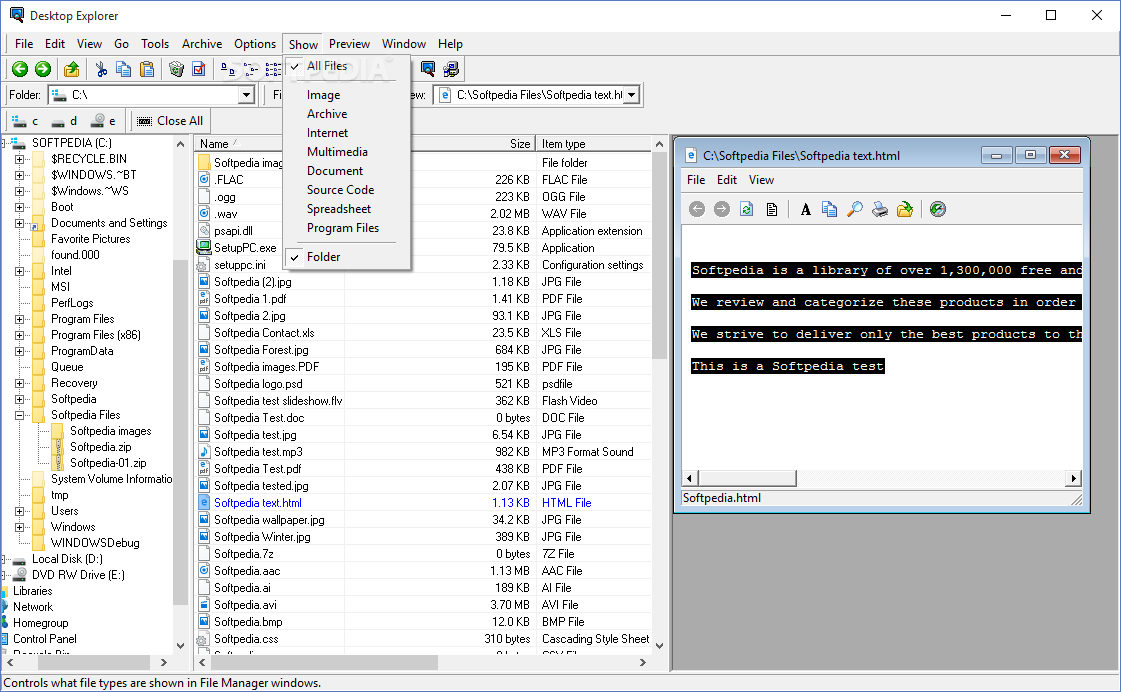
Task: Expand the $RECYCLE.BIN tree node
Action: 19,159
